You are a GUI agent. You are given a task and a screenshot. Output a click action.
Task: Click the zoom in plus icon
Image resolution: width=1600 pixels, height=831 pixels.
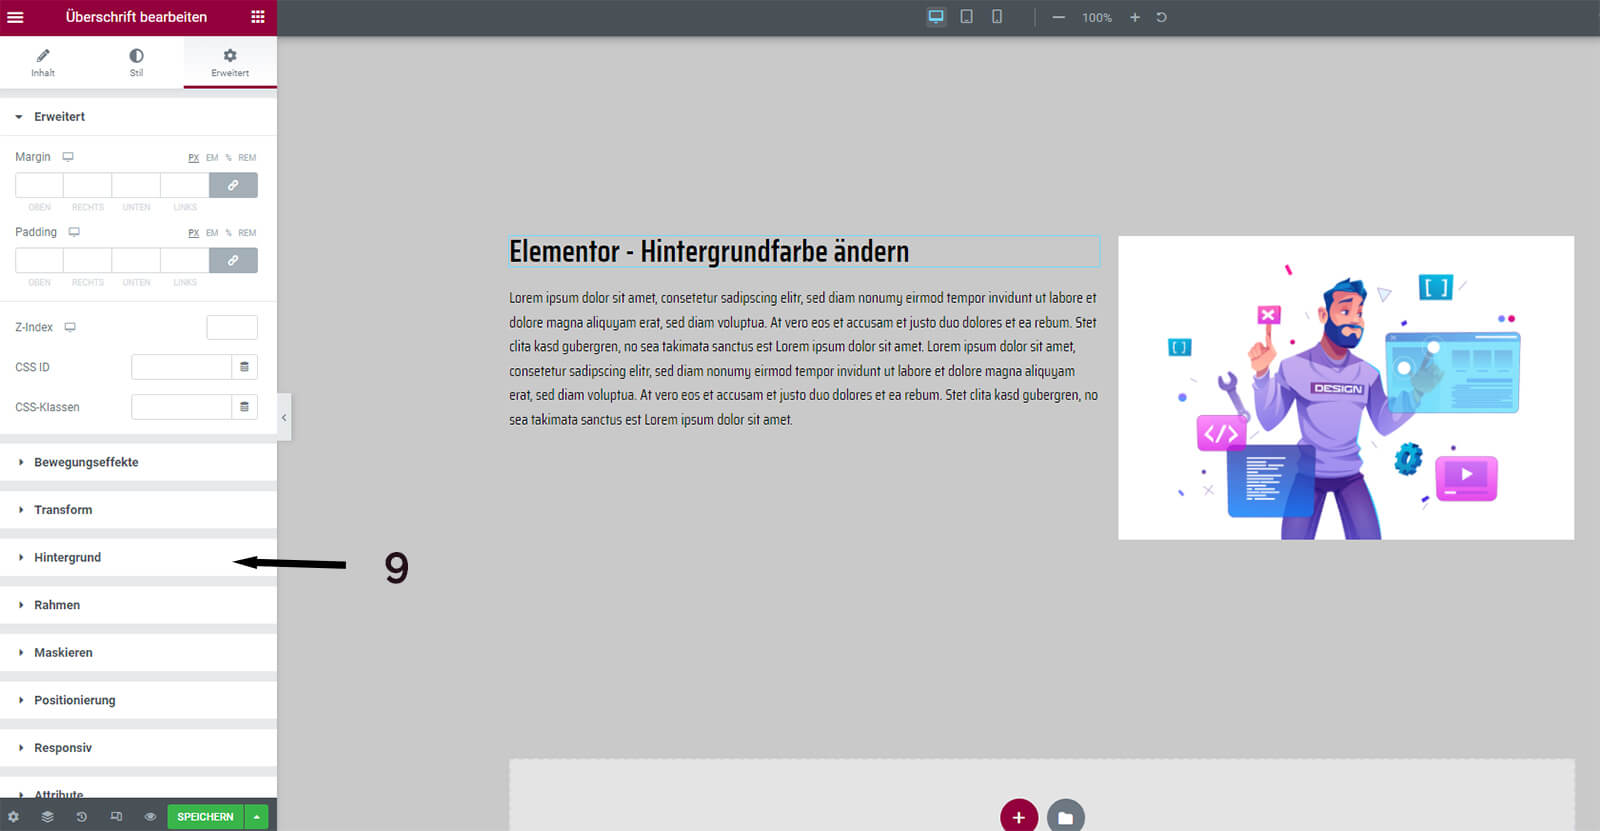pos(1135,17)
